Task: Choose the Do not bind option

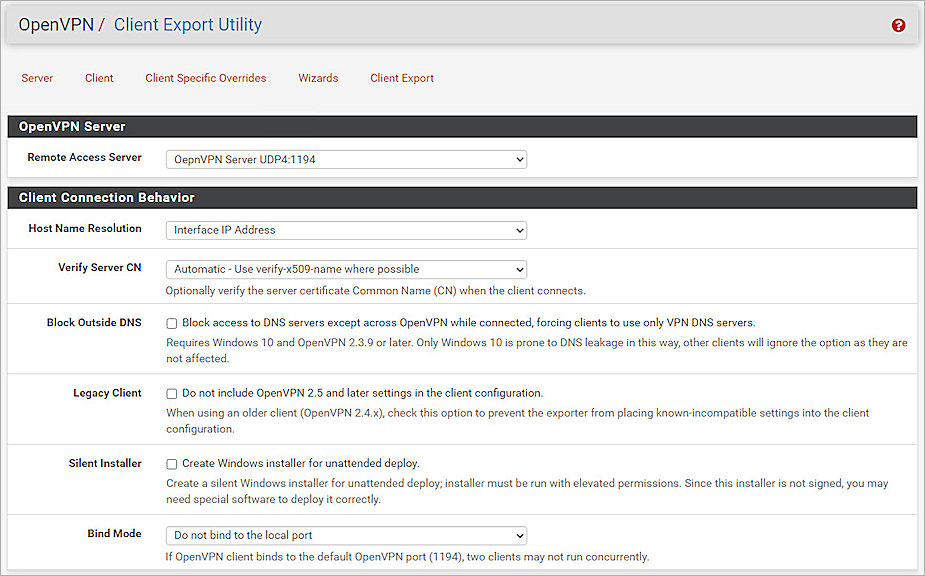Action: point(345,535)
